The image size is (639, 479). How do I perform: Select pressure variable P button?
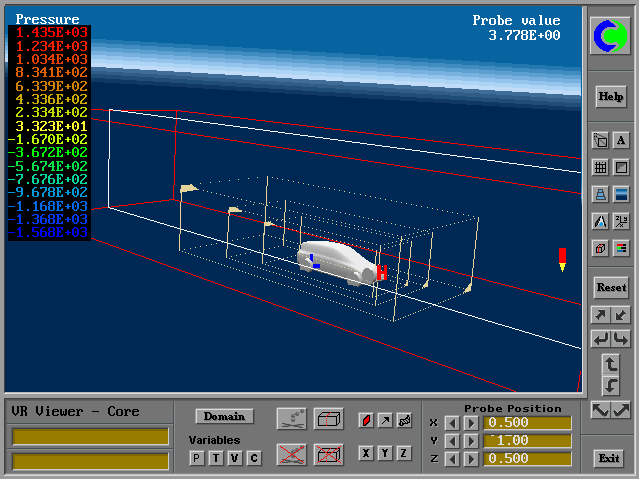pyautogui.click(x=197, y=458)
